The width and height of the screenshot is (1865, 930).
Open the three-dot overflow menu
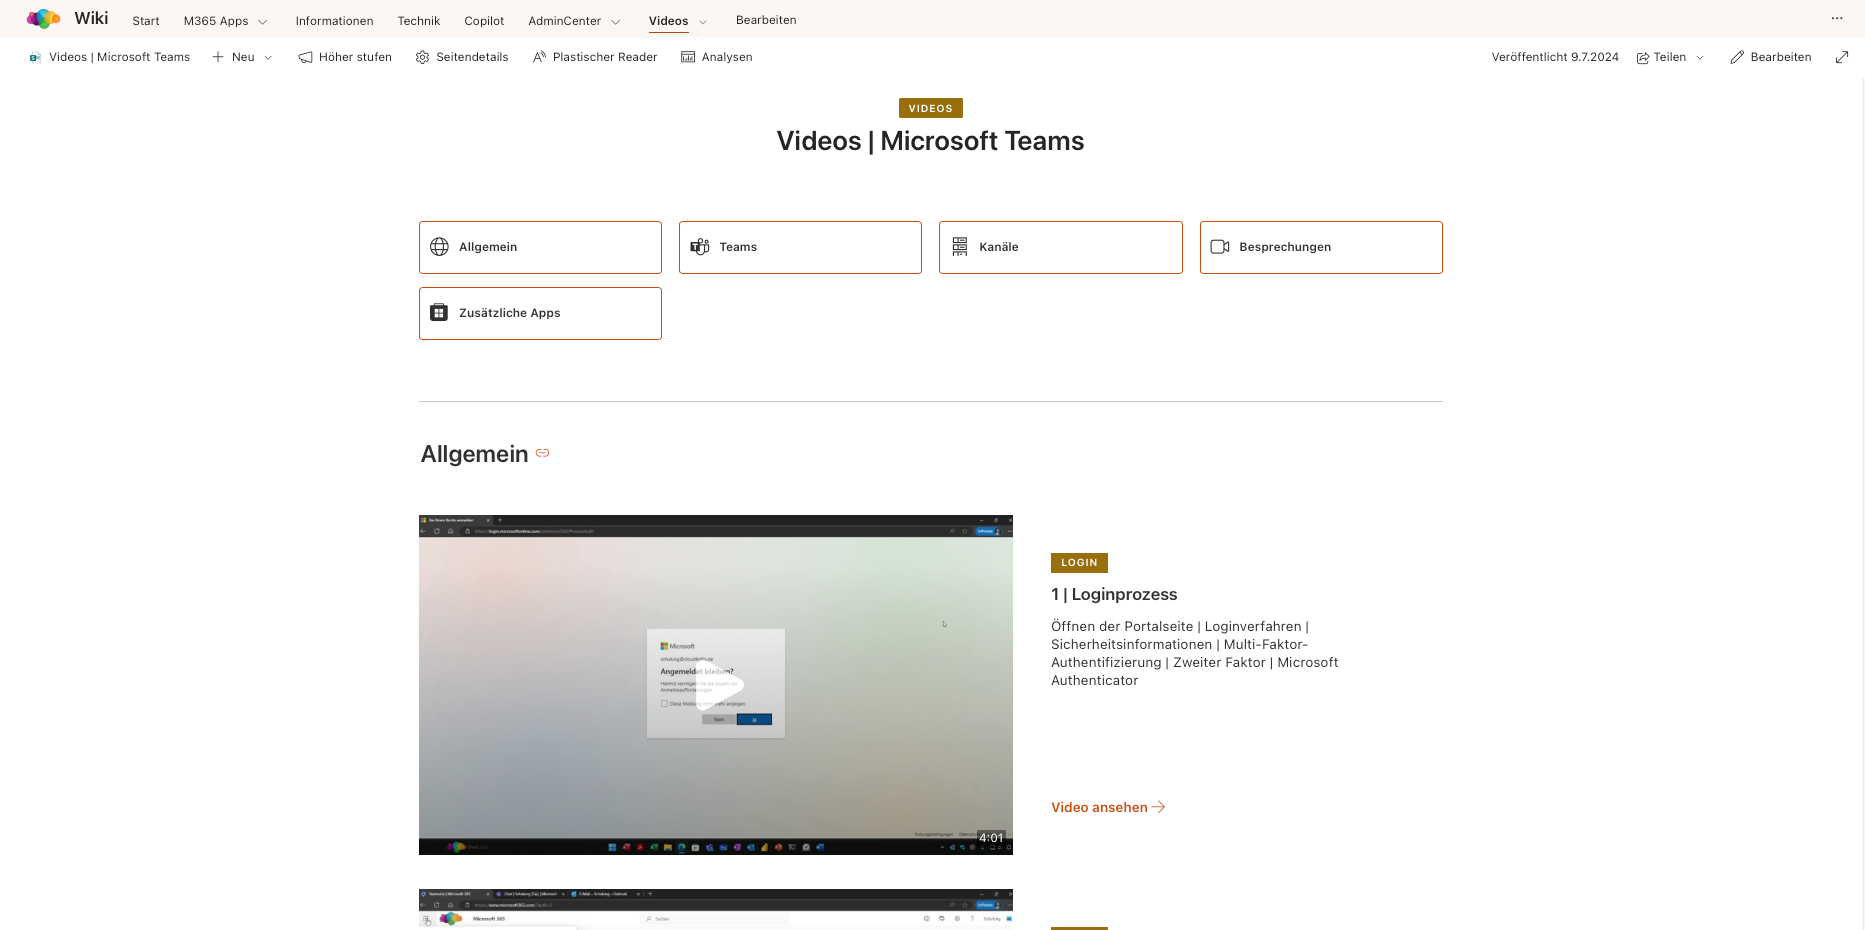pos(1836,19)
